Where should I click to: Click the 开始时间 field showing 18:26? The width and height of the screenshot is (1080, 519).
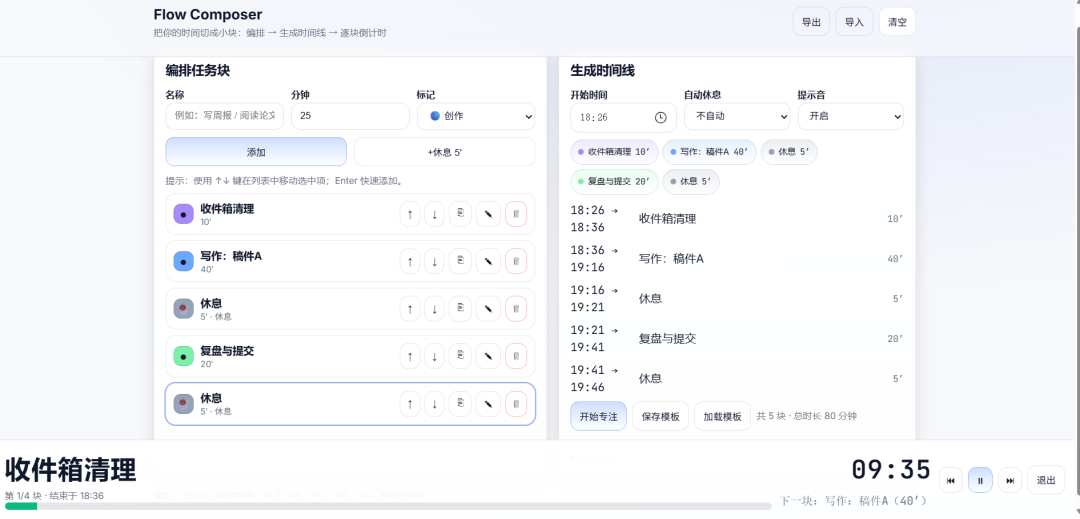(x=623, y=118)
